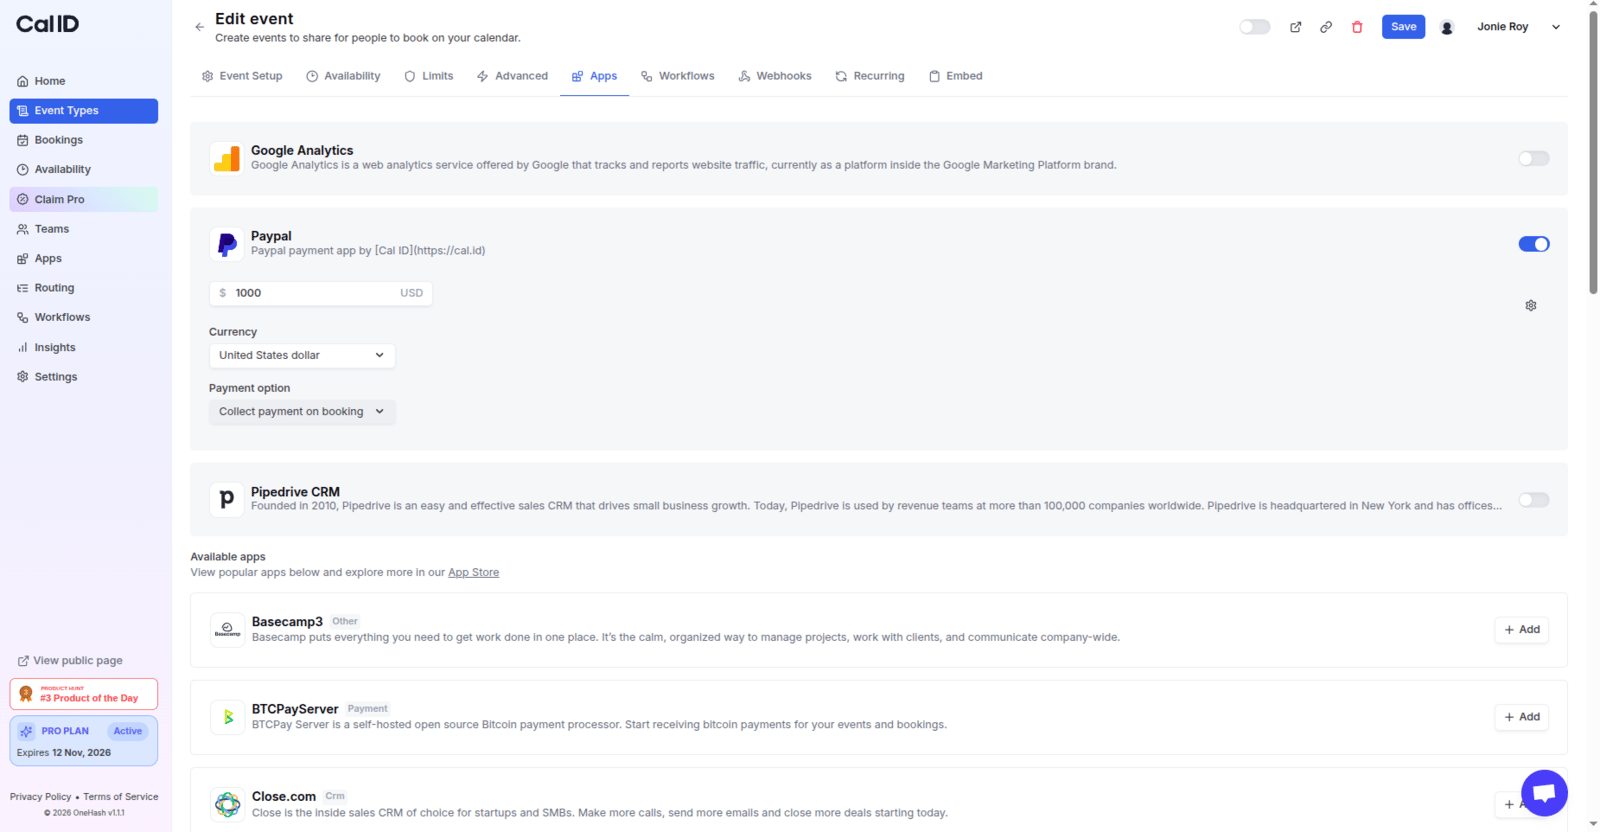Open the chat support bubble
1600x832 pixels.
[1544, 793]
